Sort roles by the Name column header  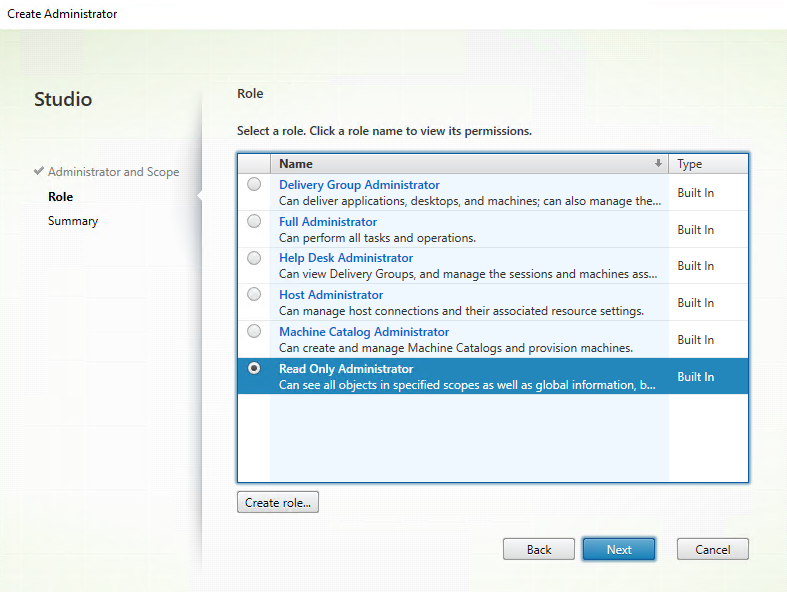click(469, 164)
